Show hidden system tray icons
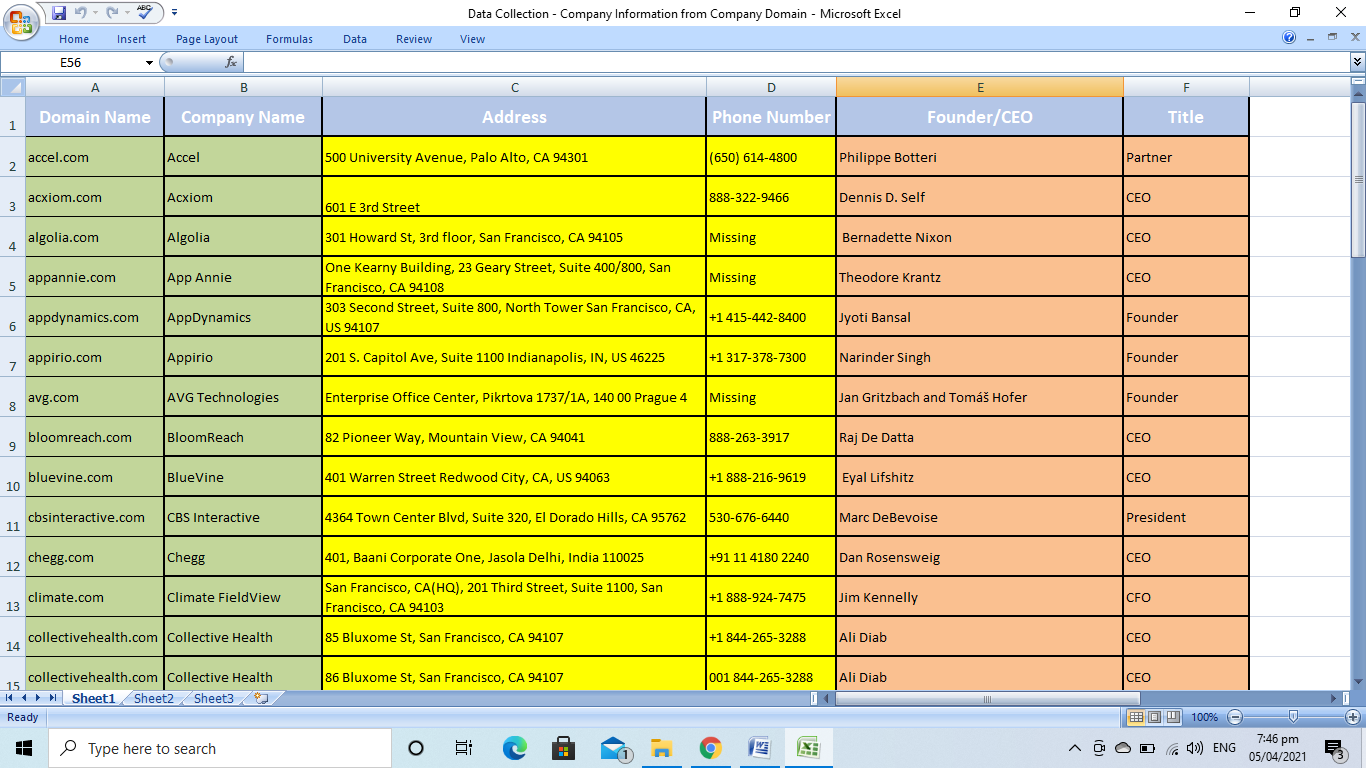Image resolution: width=1366 pixels, height=768 pixels. coord(1075,748)
